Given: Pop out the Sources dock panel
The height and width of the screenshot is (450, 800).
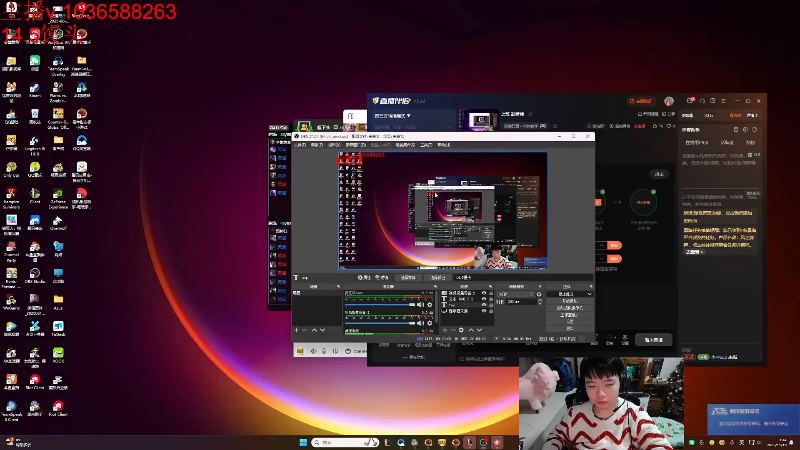Looking at the screenshot, I should [x=490, y=286].
